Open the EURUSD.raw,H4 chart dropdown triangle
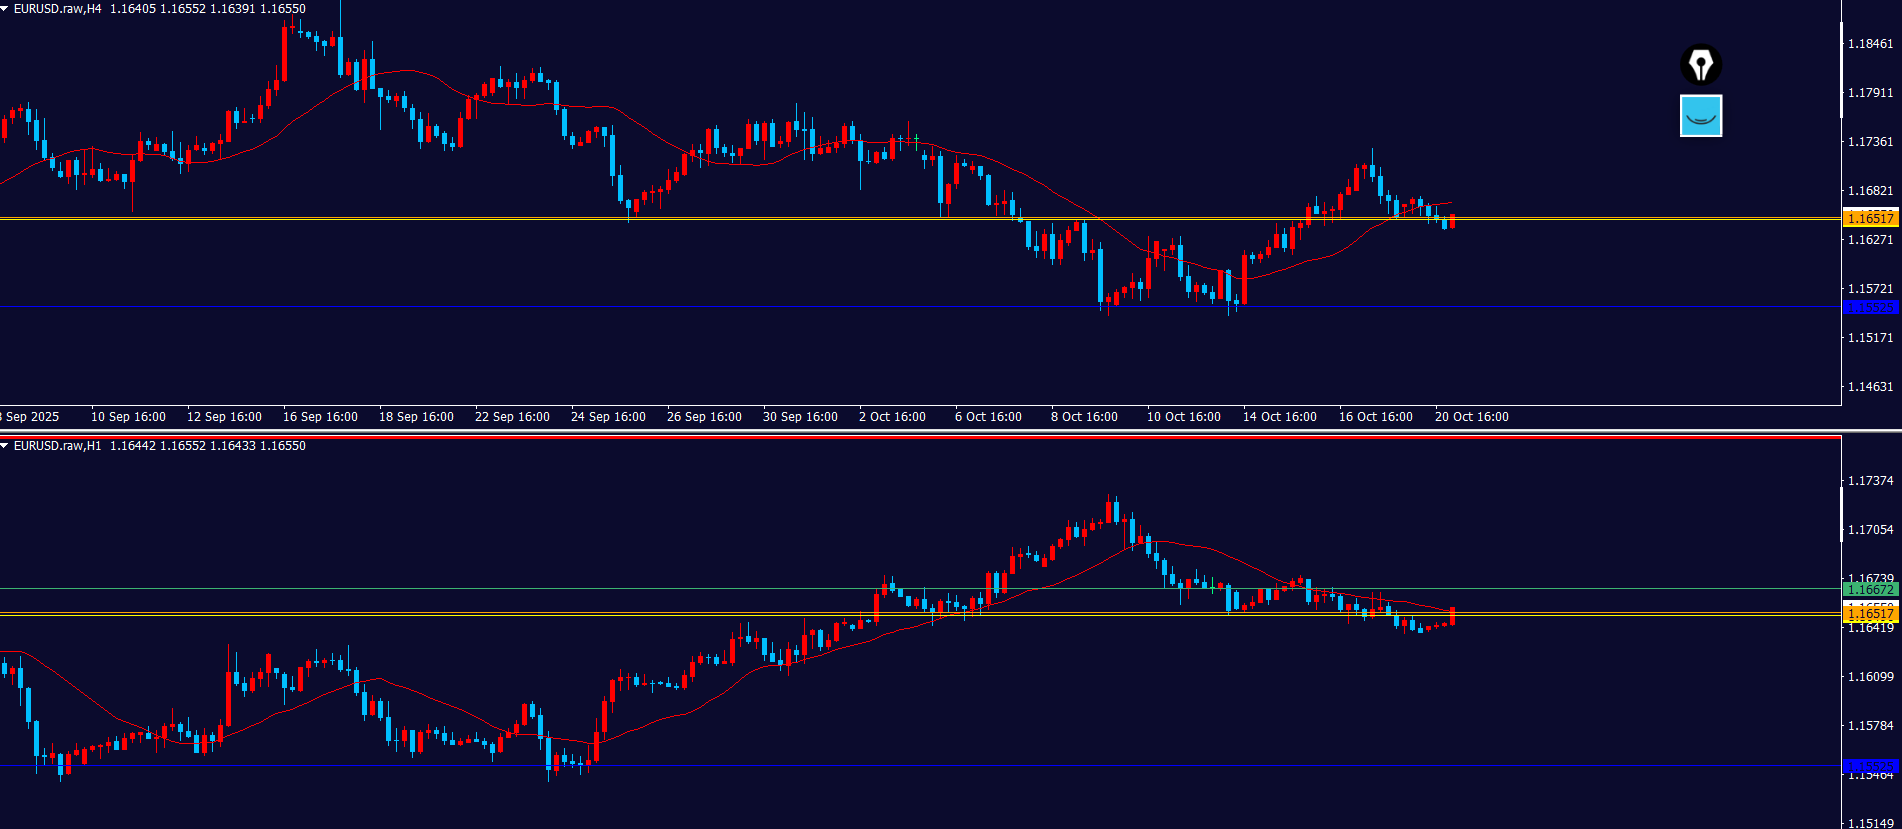 (5, 9)
